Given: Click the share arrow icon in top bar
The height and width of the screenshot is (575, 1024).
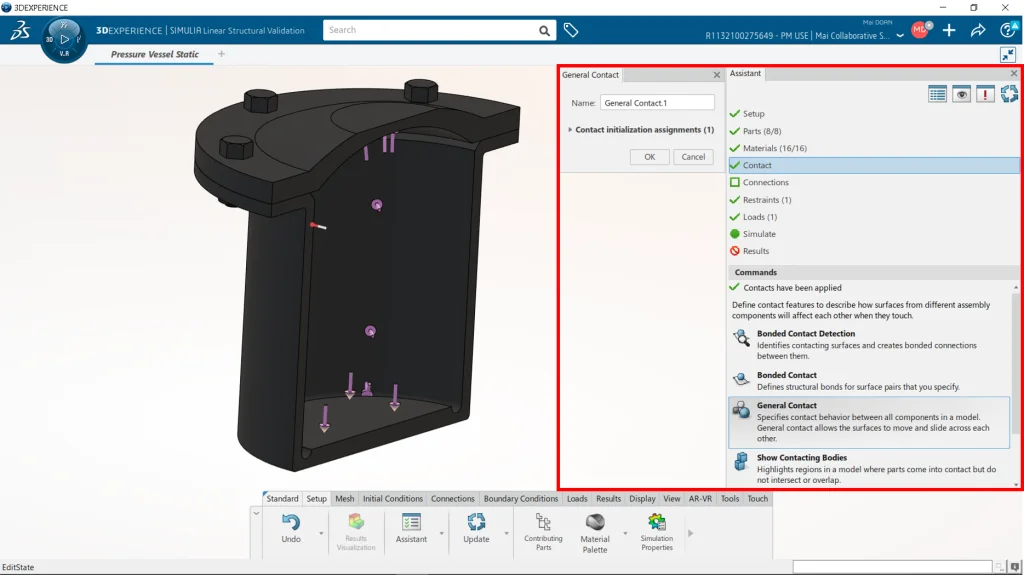Looking at the screenshot, I should (x=978, y=31).
